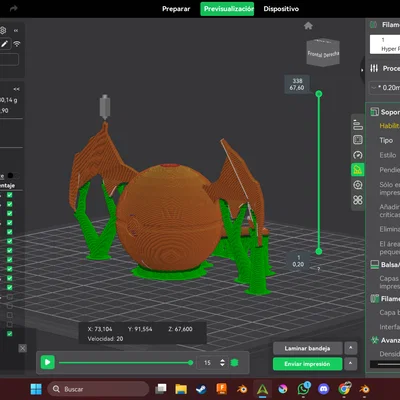Open Steam from the taskbar
400x400 pixels.
(201, 389)
